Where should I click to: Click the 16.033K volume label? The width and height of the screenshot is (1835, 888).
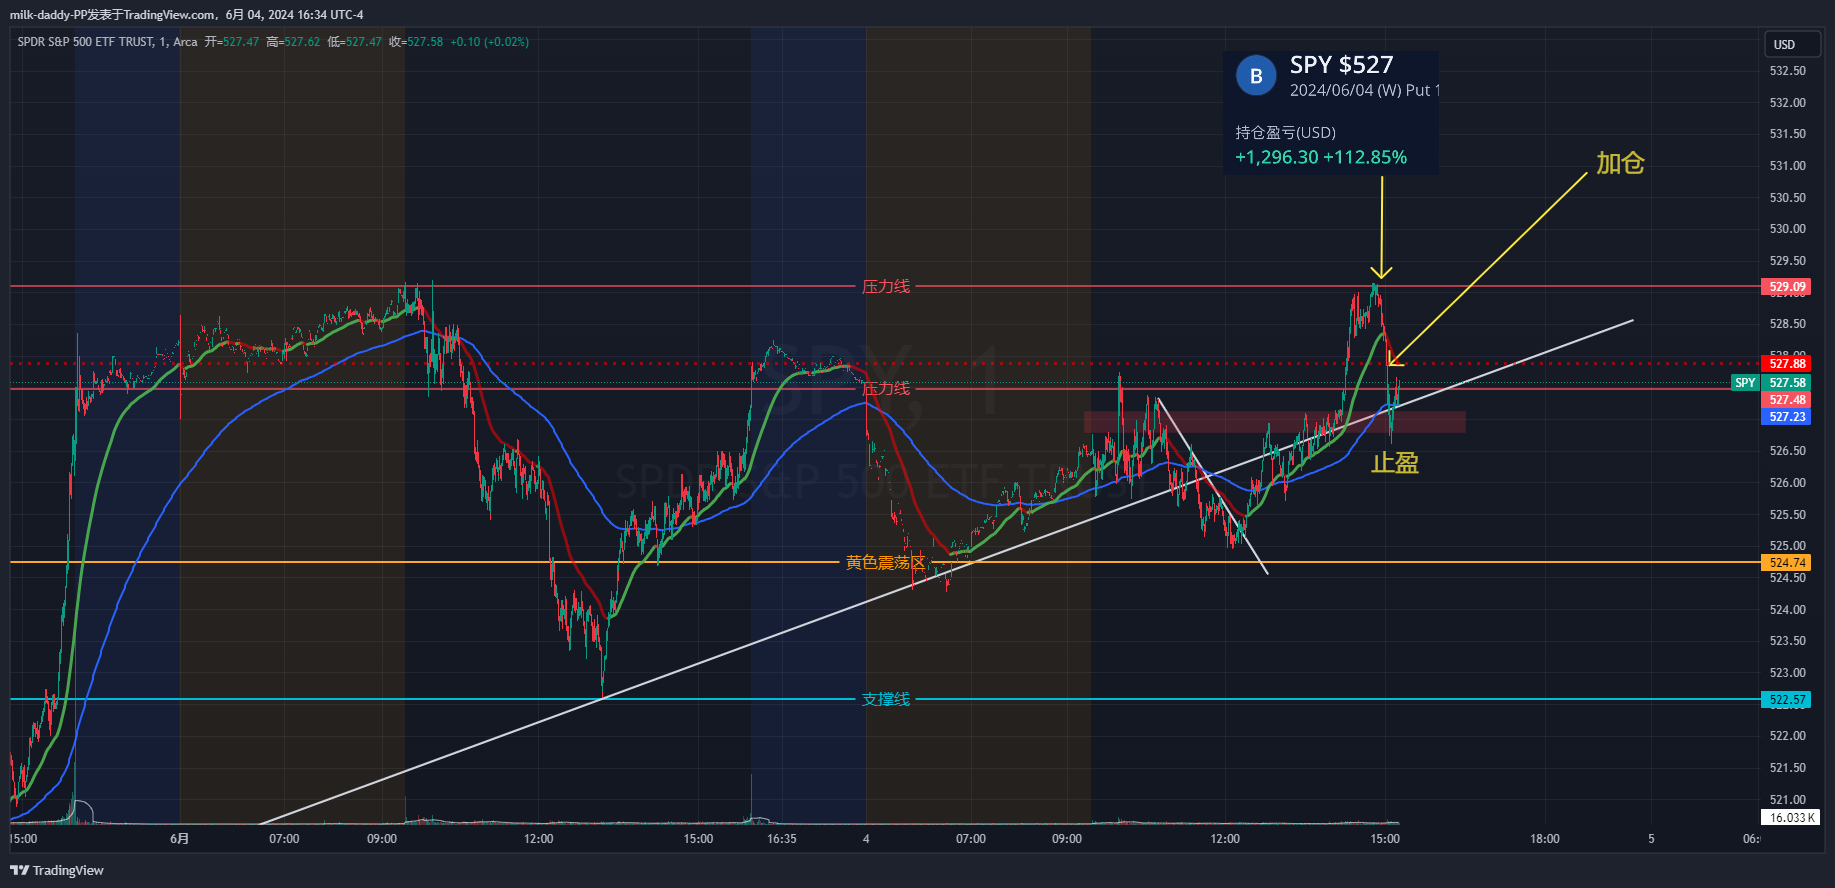1789,817
